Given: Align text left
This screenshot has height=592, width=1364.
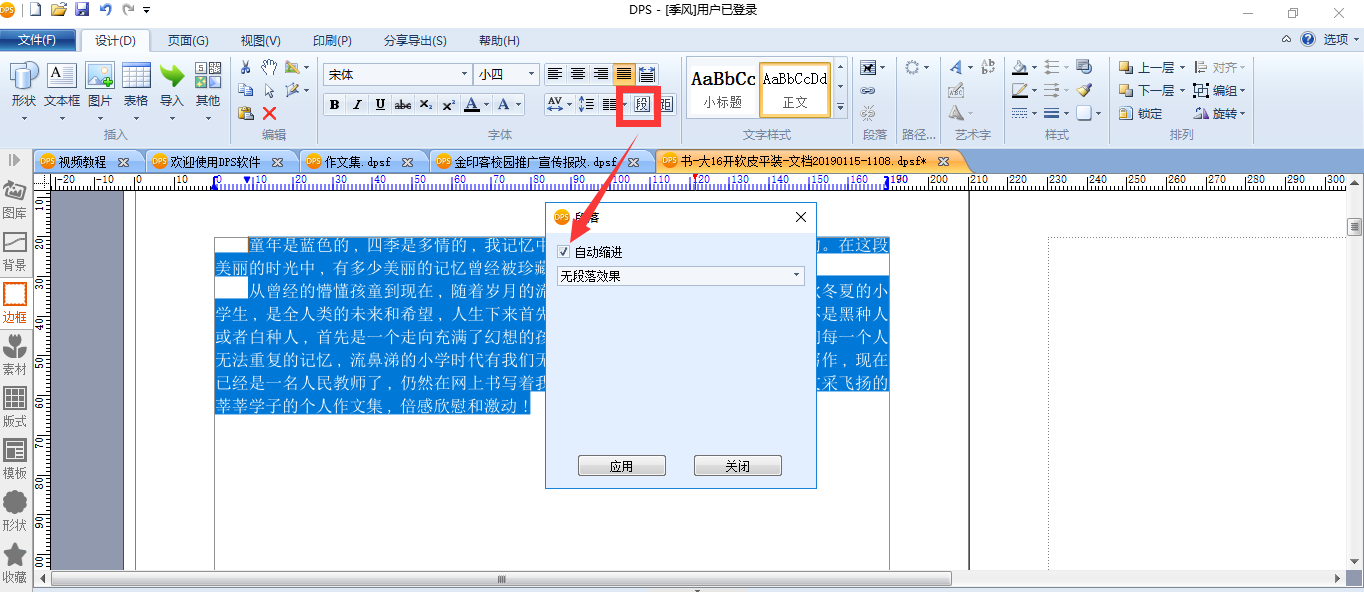Looking at the screenshot, I should coord(555,74).
